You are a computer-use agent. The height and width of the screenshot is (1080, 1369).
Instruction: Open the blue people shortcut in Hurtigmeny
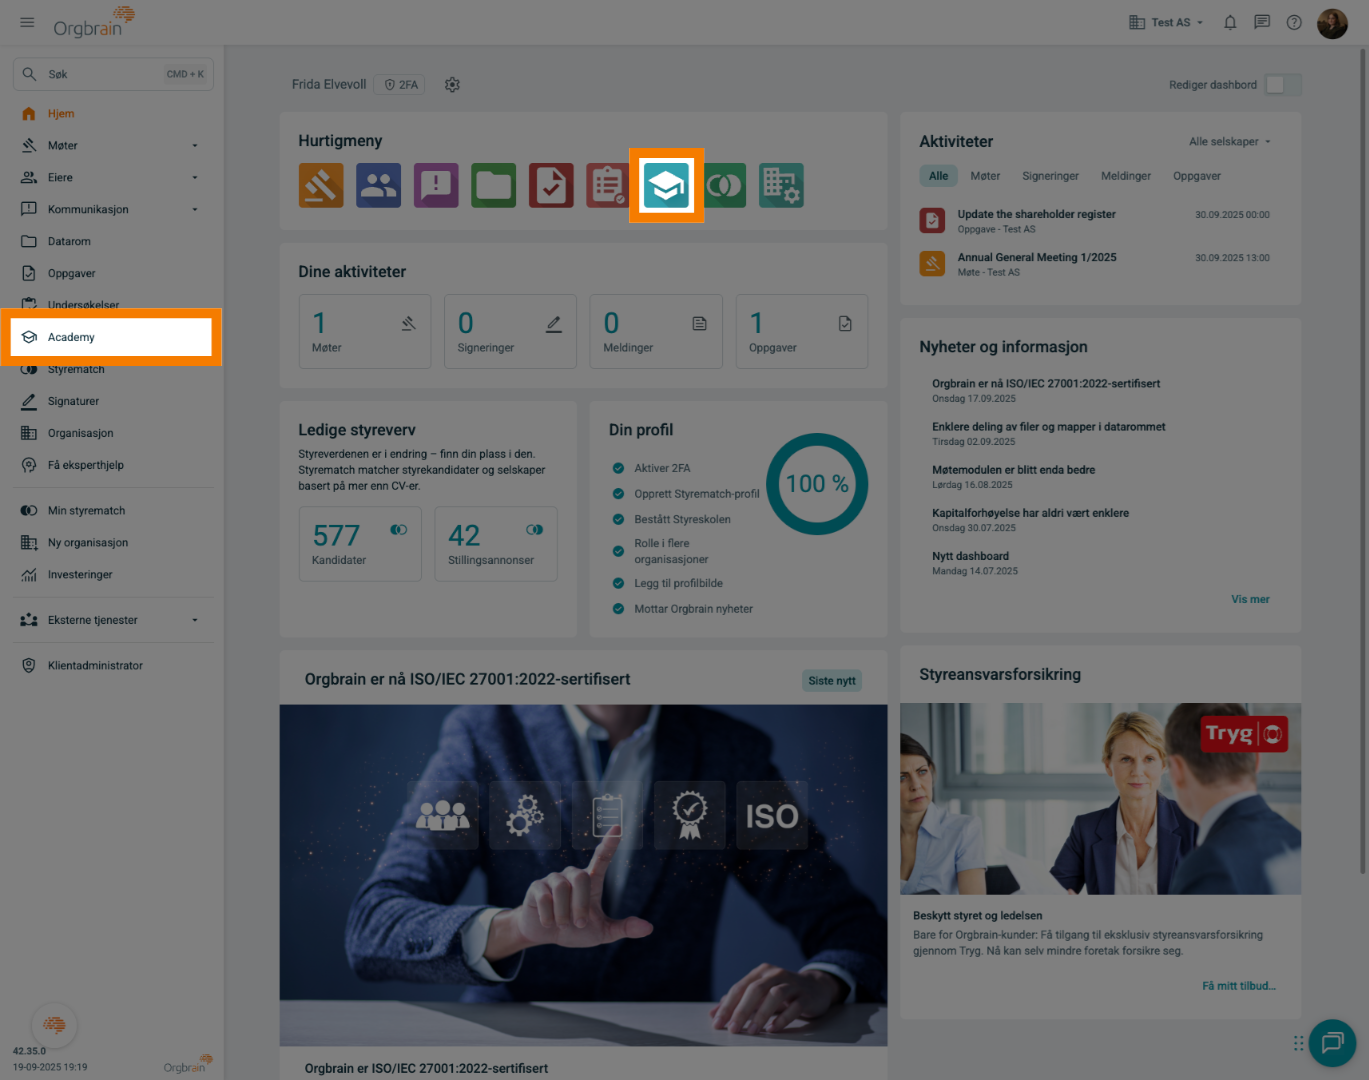[378, 185]
